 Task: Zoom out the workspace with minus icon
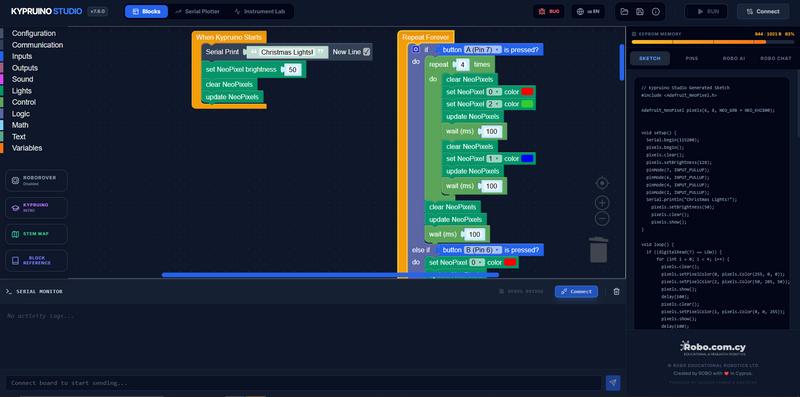602,219
